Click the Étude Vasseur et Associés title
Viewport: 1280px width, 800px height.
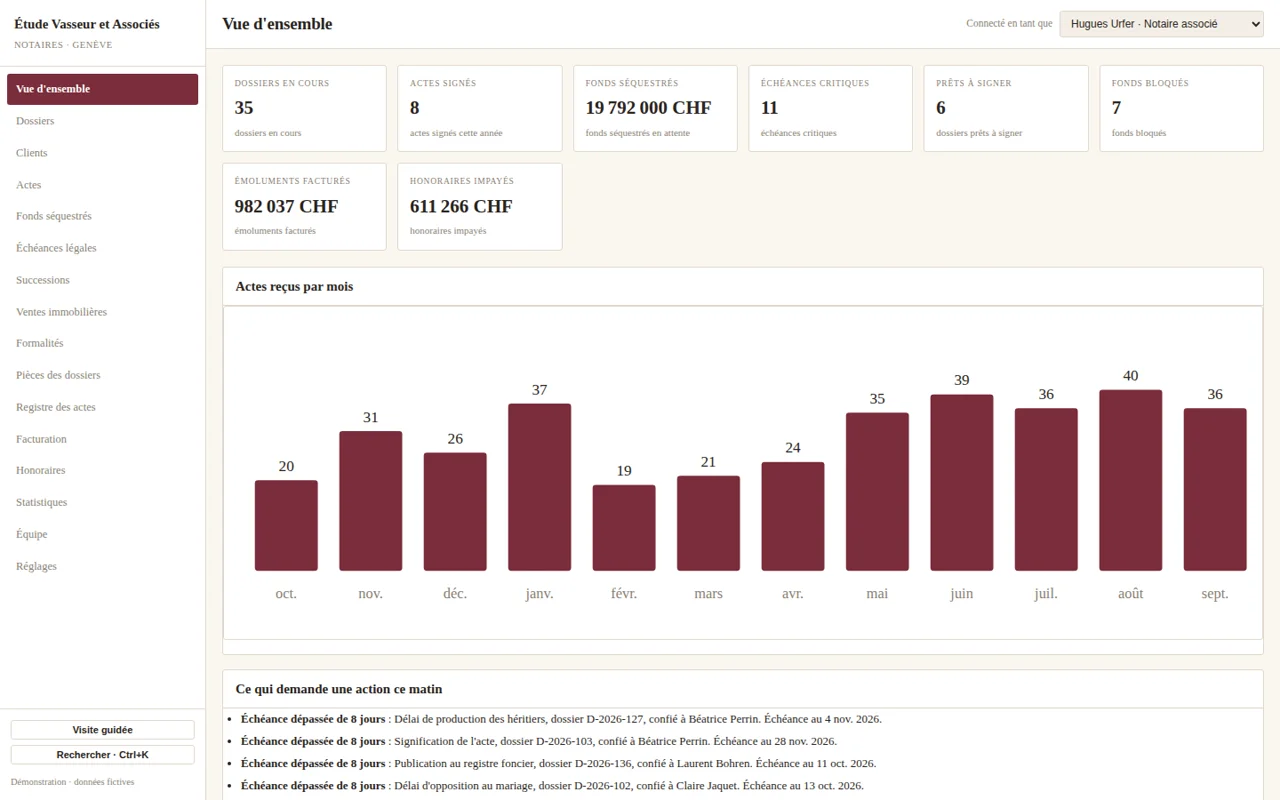point(87,24)
